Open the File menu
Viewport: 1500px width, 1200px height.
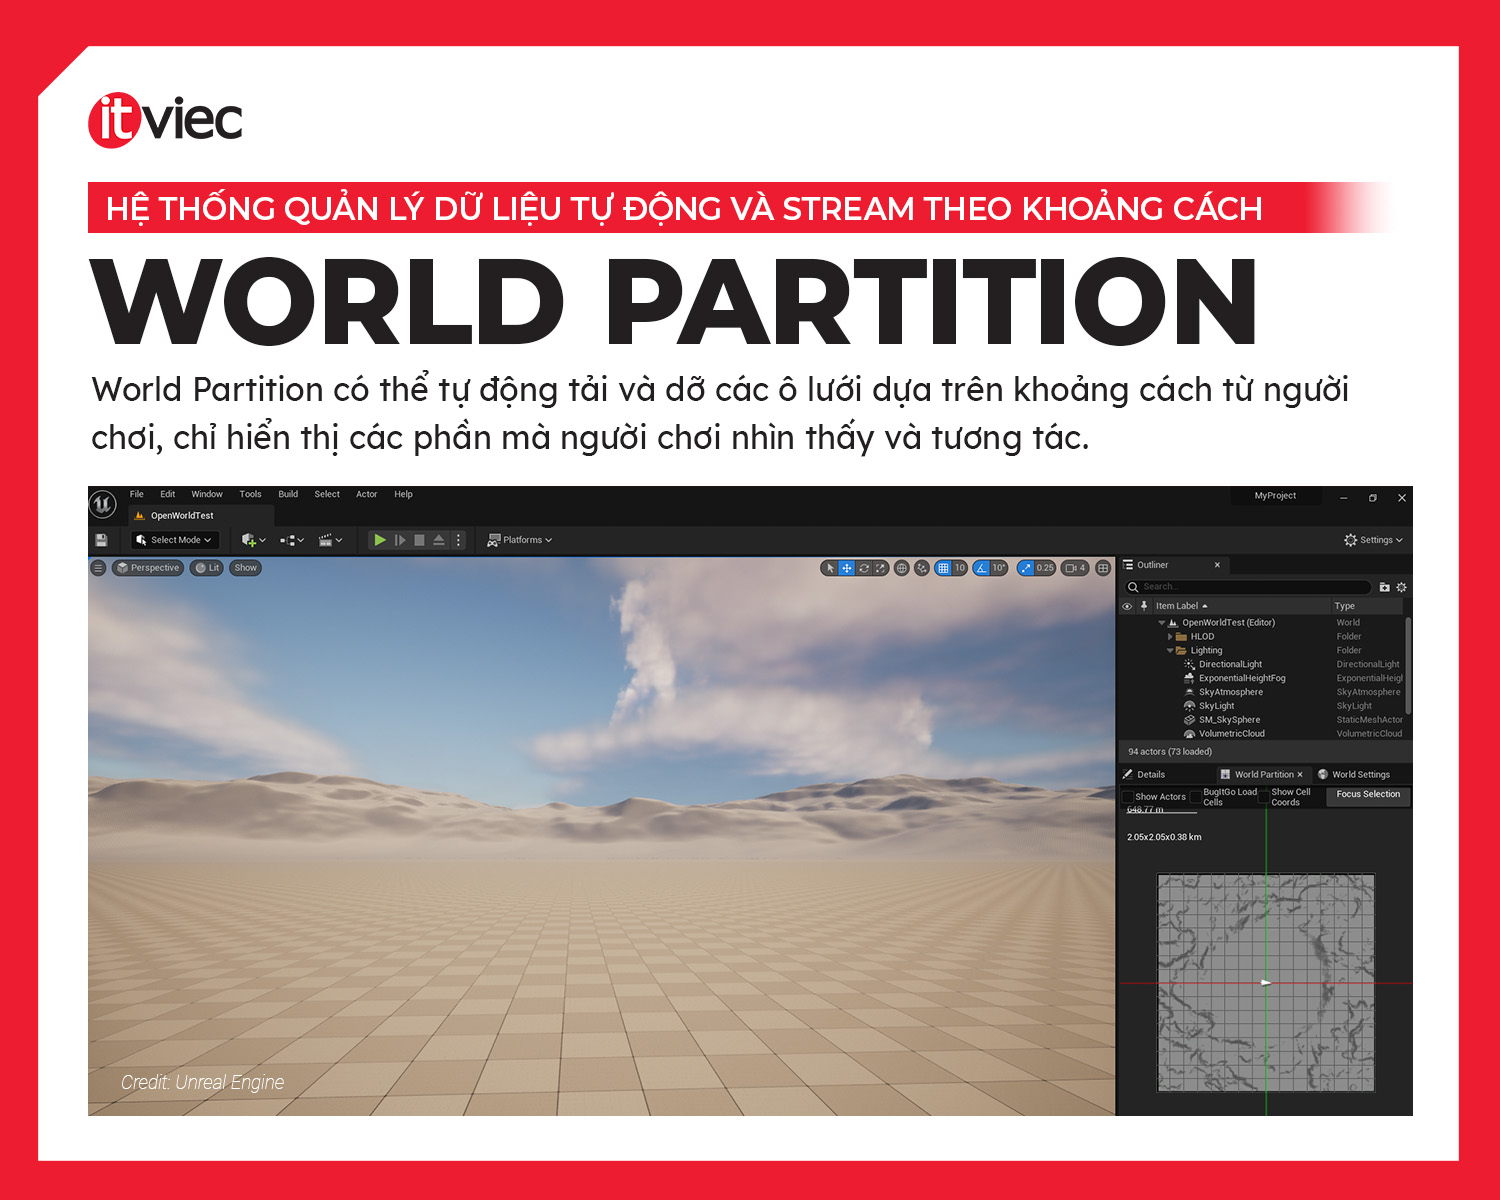pos(137,494)
